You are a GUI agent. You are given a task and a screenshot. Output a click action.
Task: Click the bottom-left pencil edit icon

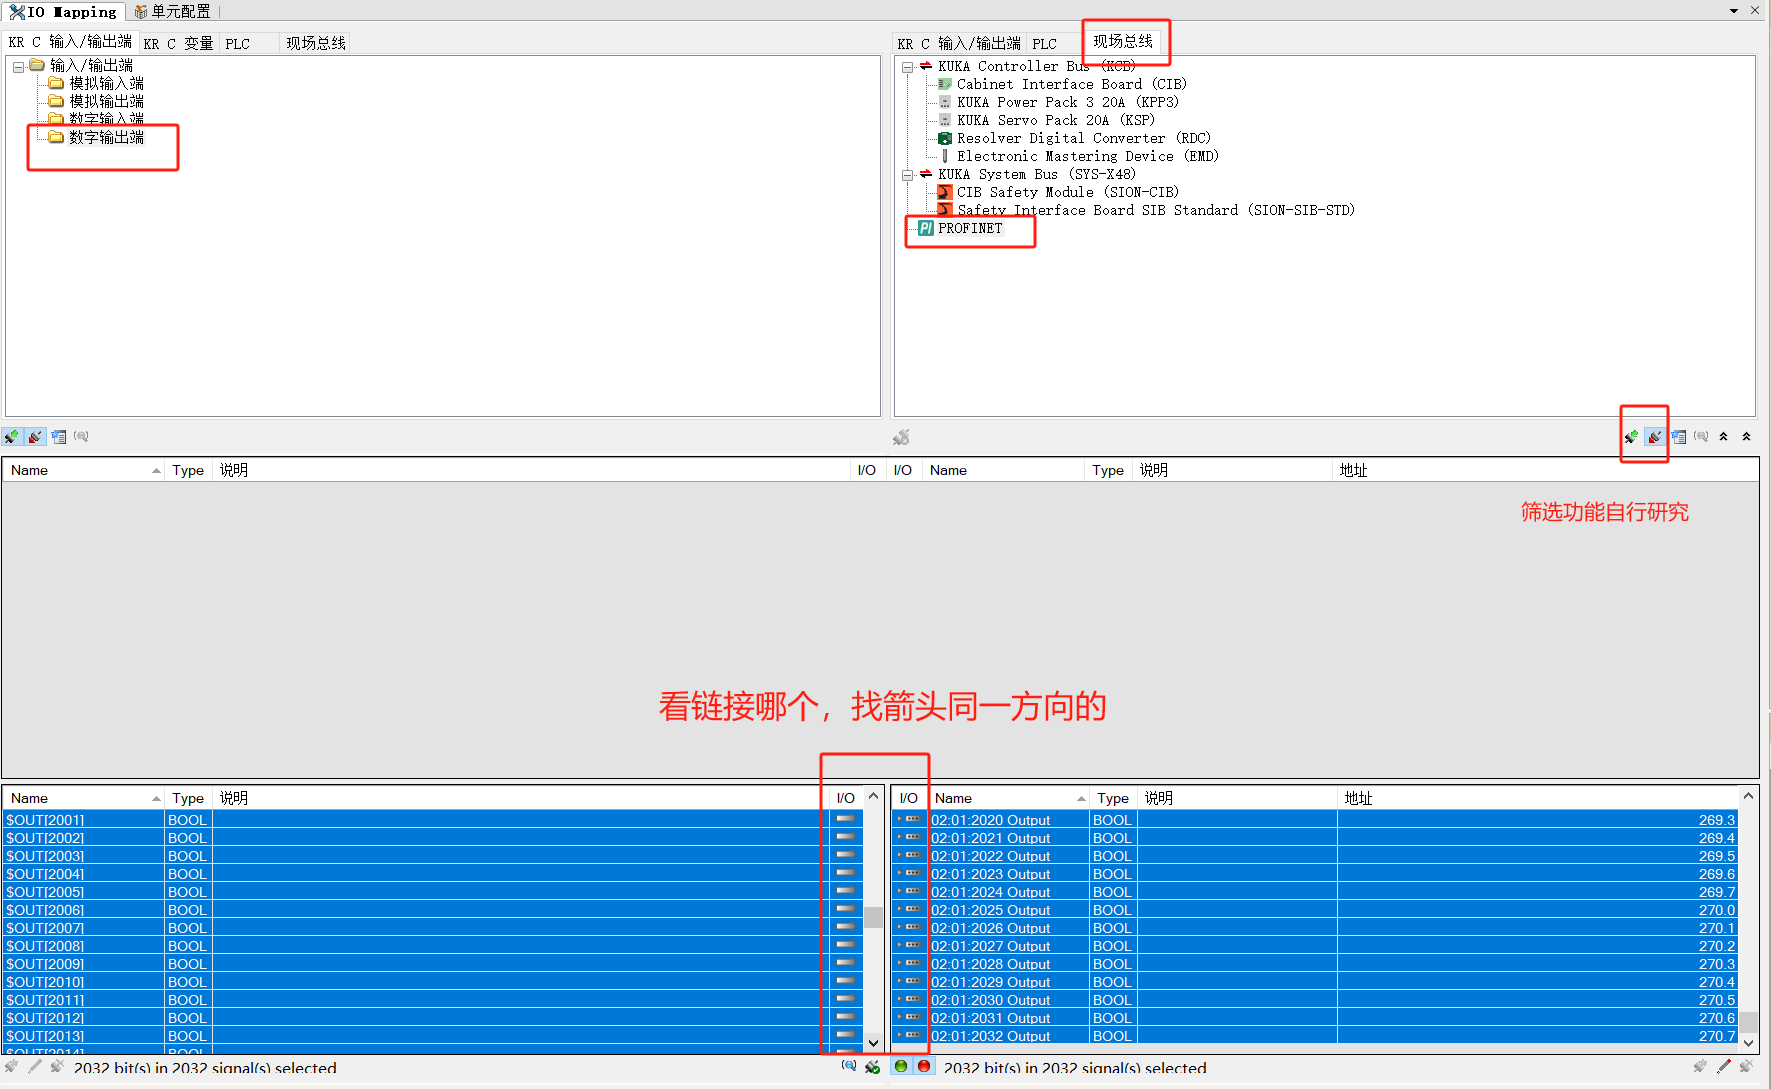pyautogui.click(x=34, y=1067)
